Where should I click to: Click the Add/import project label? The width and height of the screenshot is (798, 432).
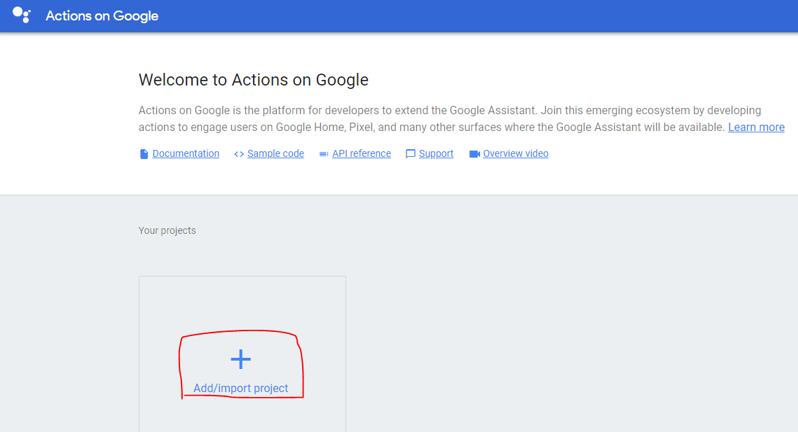(x=241, y=388)
